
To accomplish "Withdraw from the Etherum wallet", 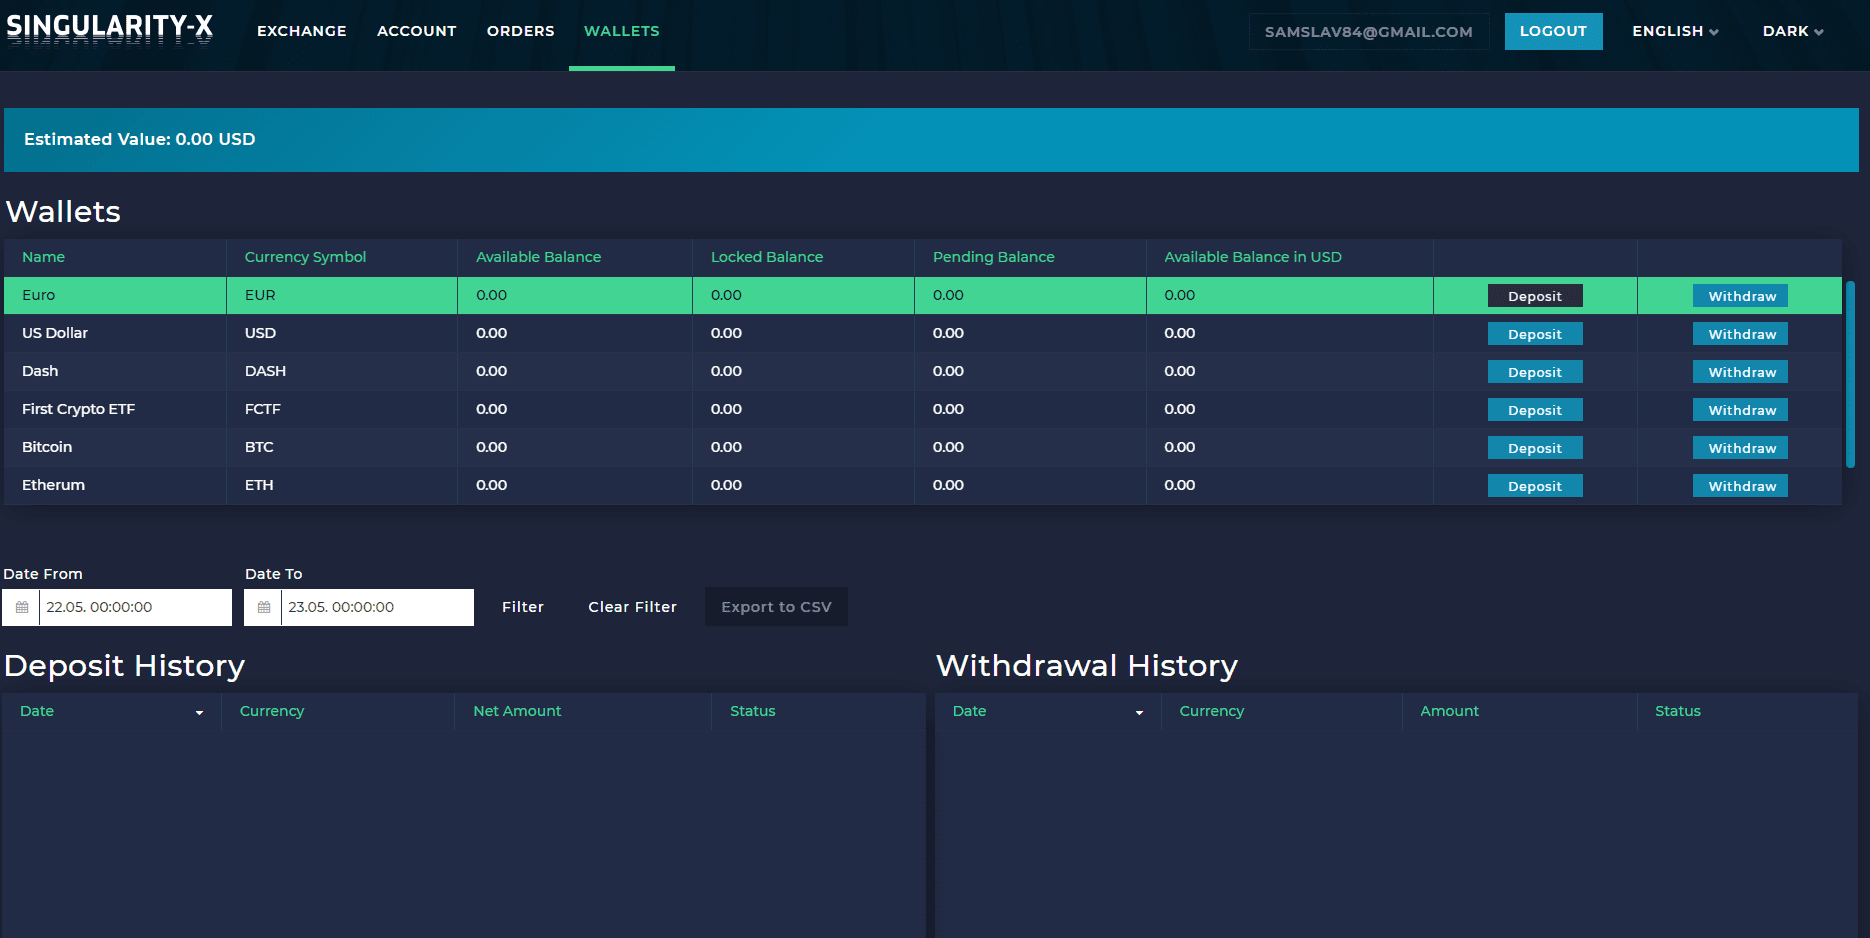I will [1740, 486].
